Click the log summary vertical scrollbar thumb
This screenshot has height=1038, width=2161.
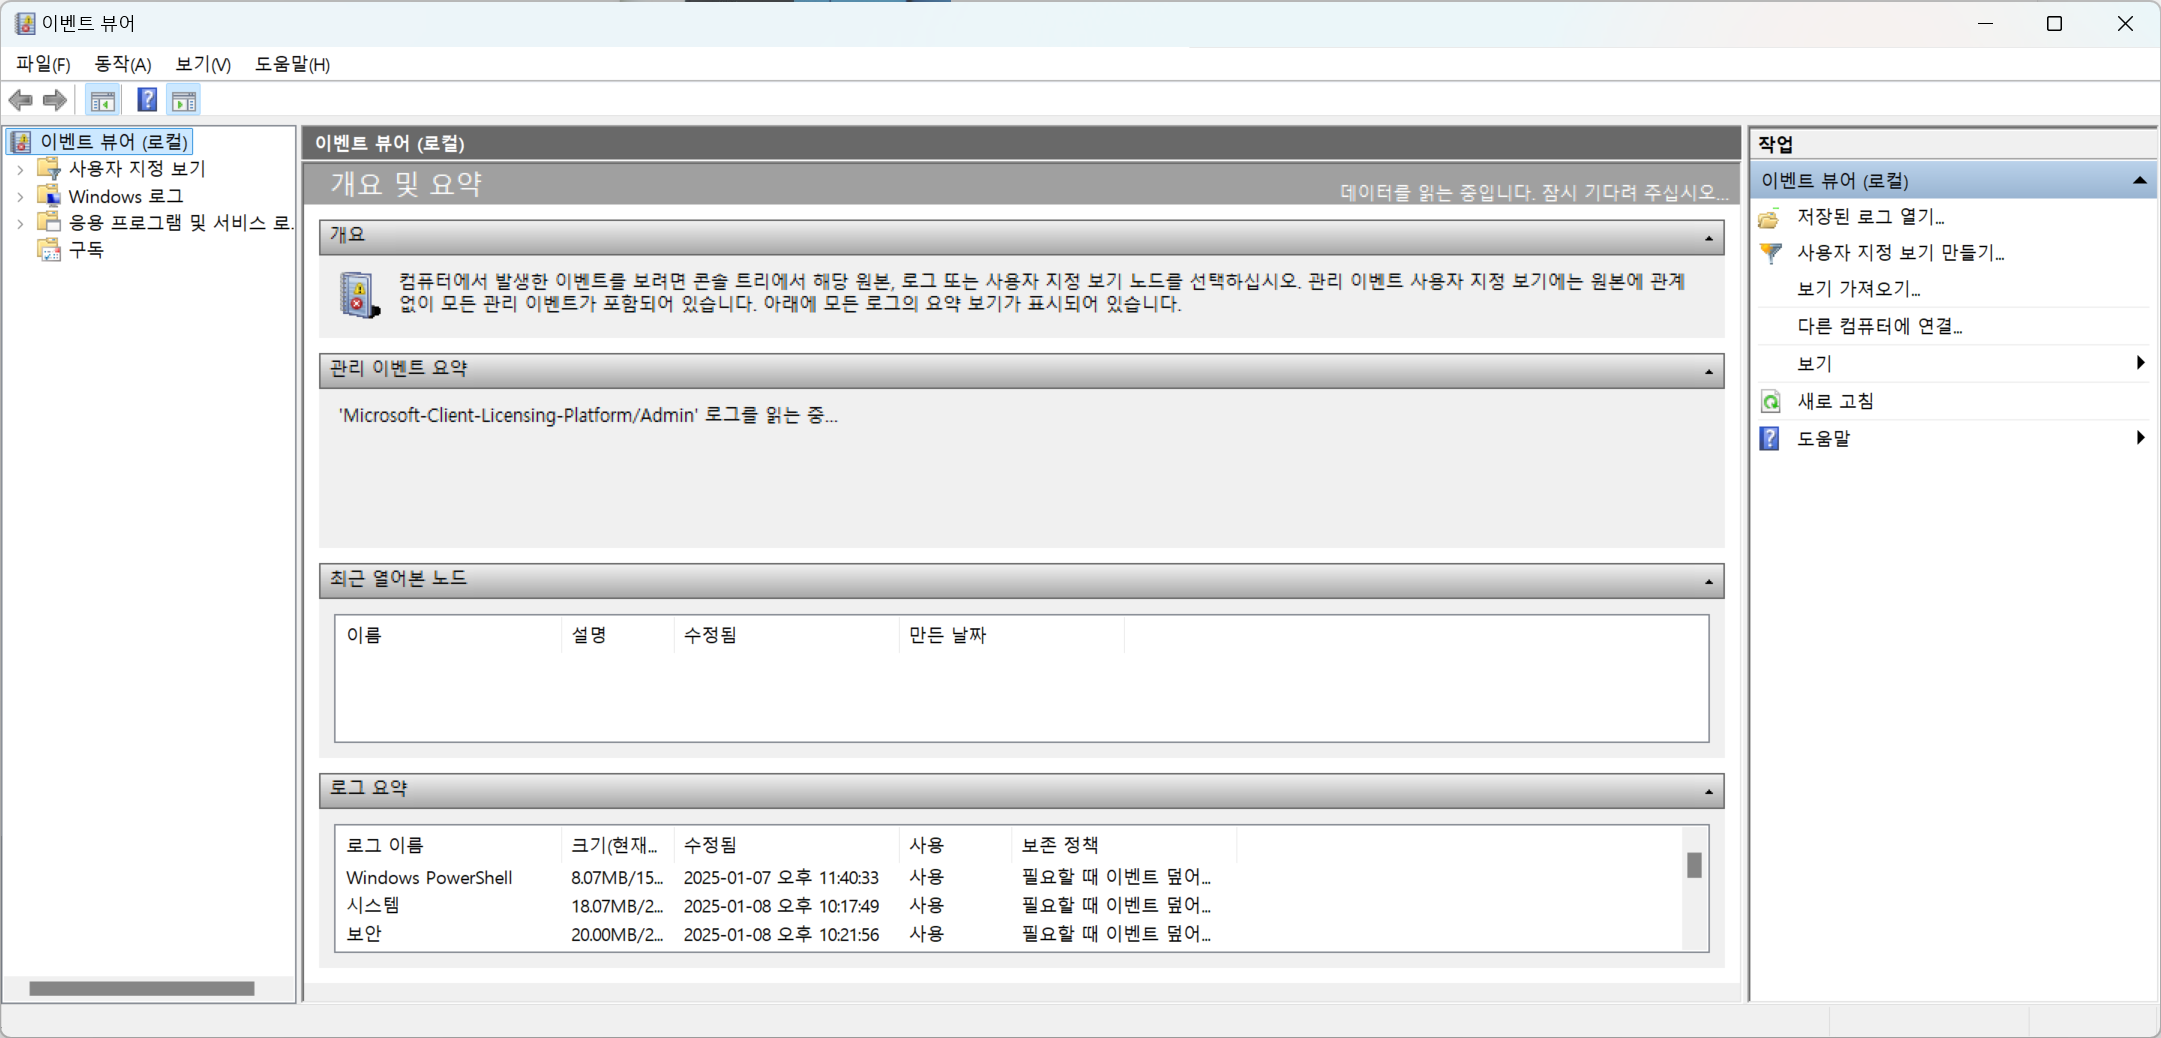pyautogui.click(x=1694, y=865)
